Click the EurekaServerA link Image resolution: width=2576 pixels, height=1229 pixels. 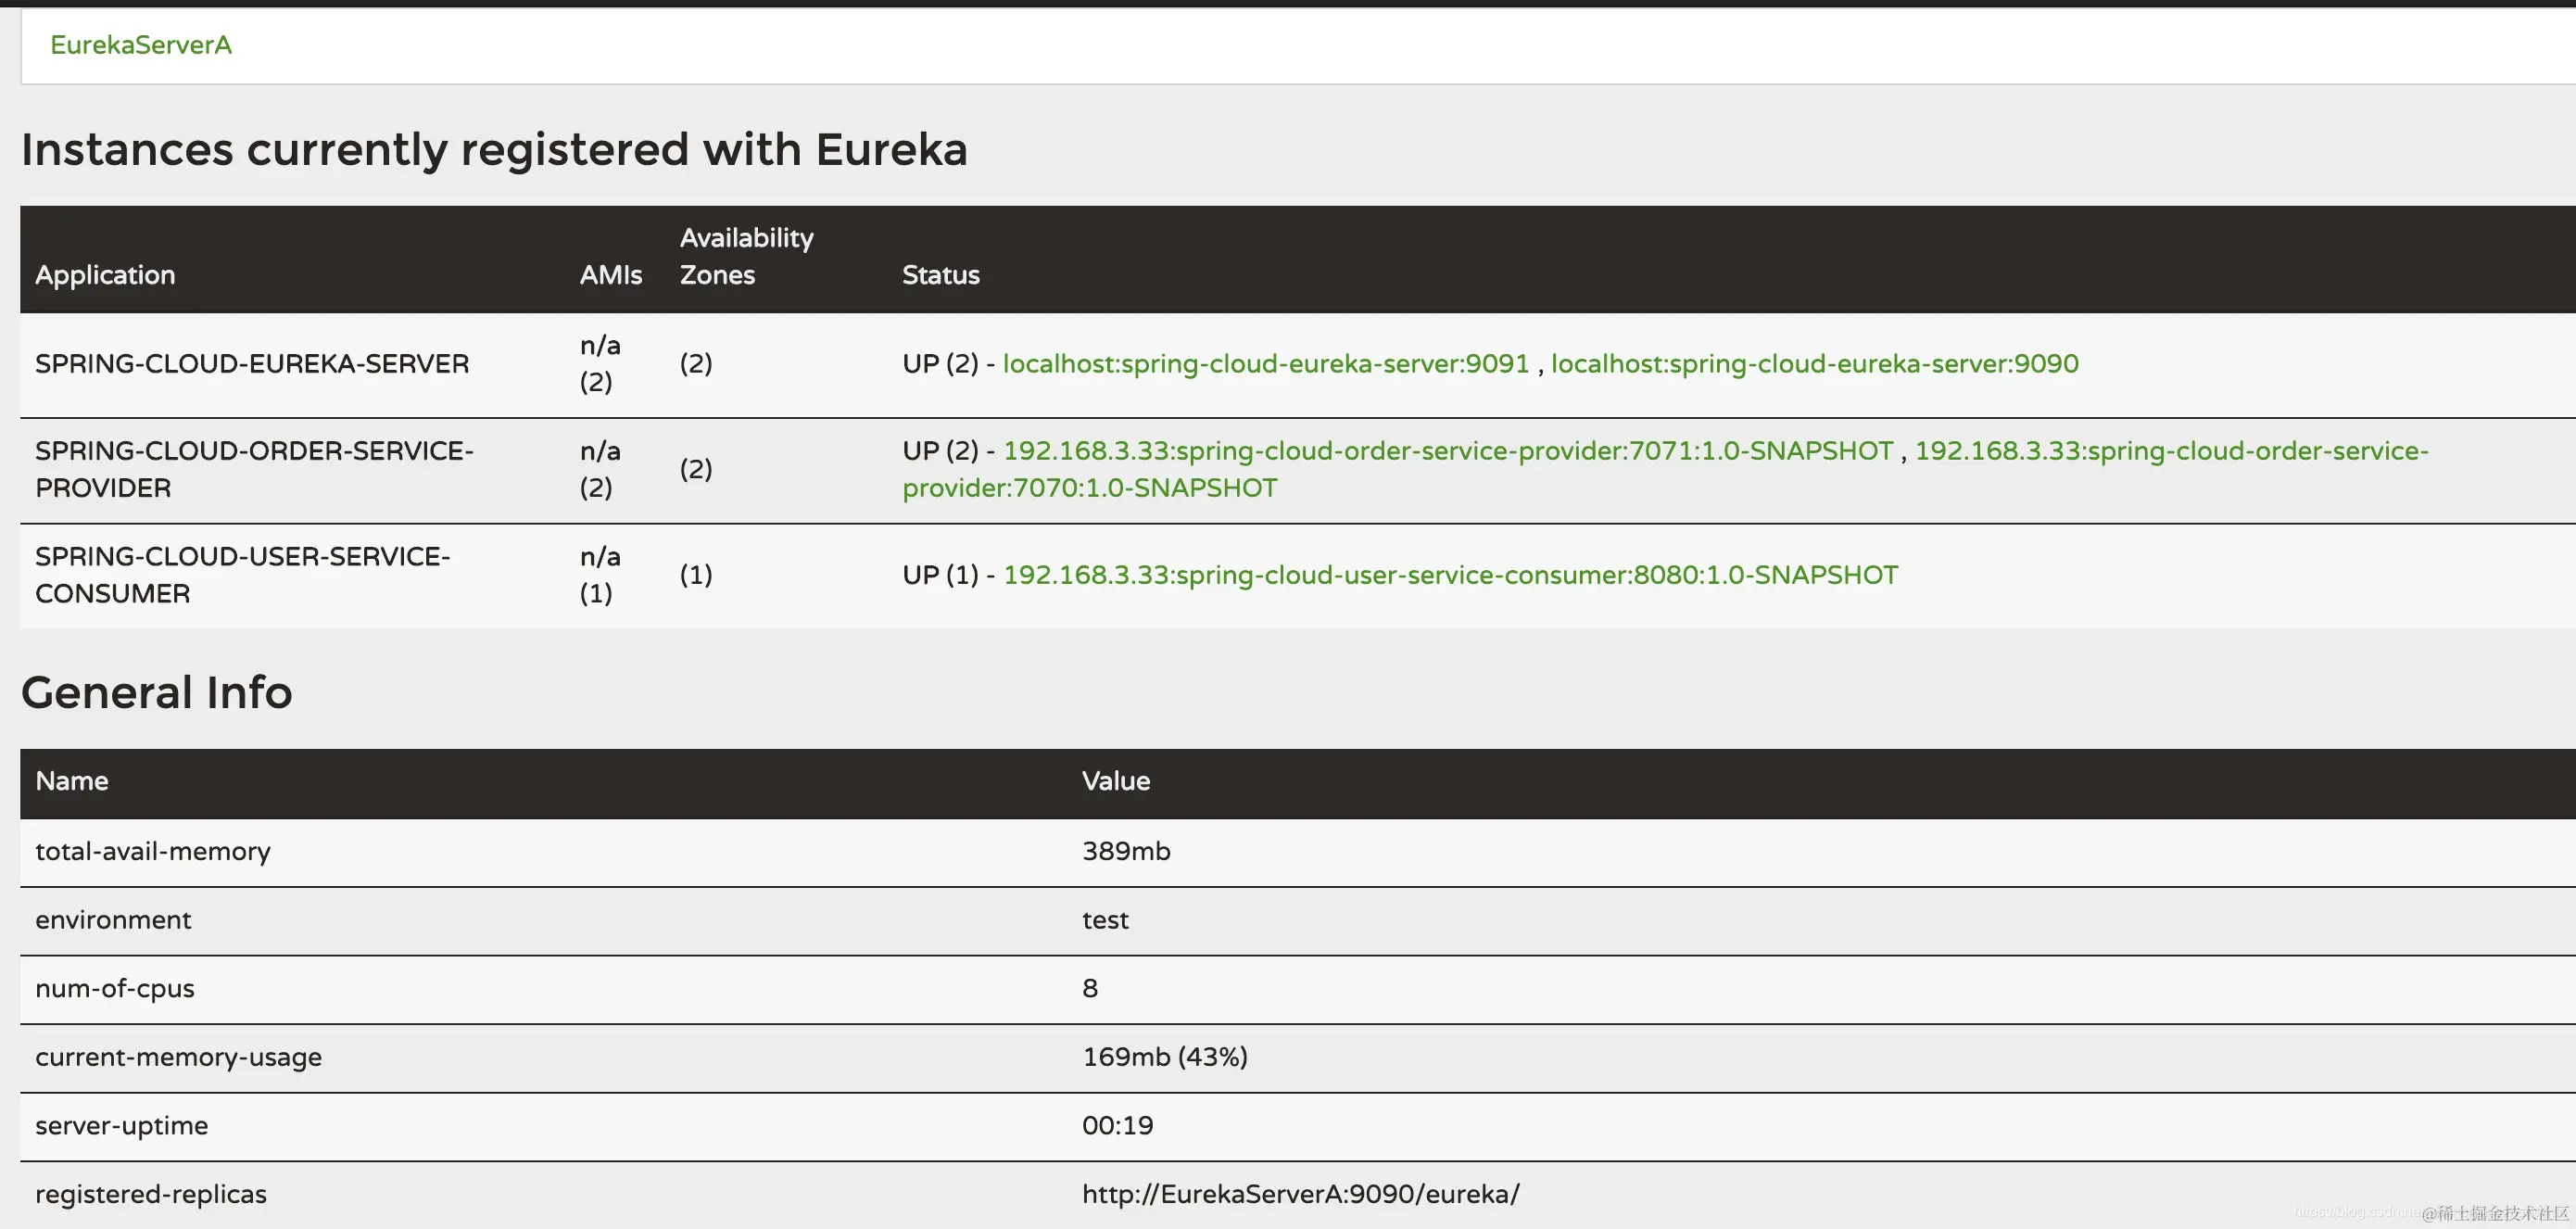click(x=141, y=45)
